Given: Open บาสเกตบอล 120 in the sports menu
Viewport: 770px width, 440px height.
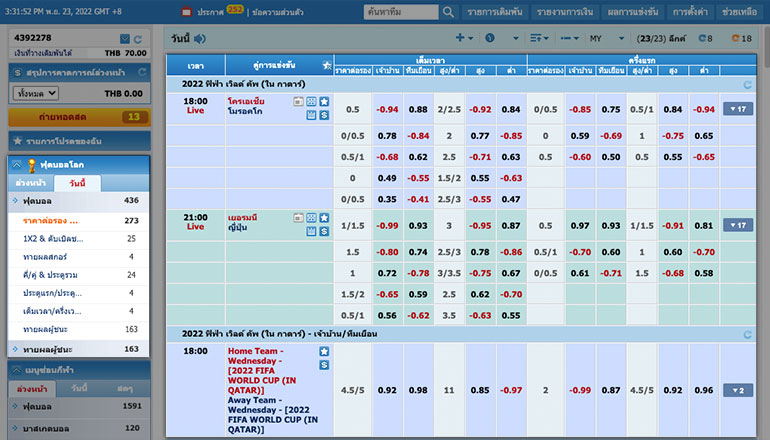Looking at the screenshot, I should (x=79, y=428).
